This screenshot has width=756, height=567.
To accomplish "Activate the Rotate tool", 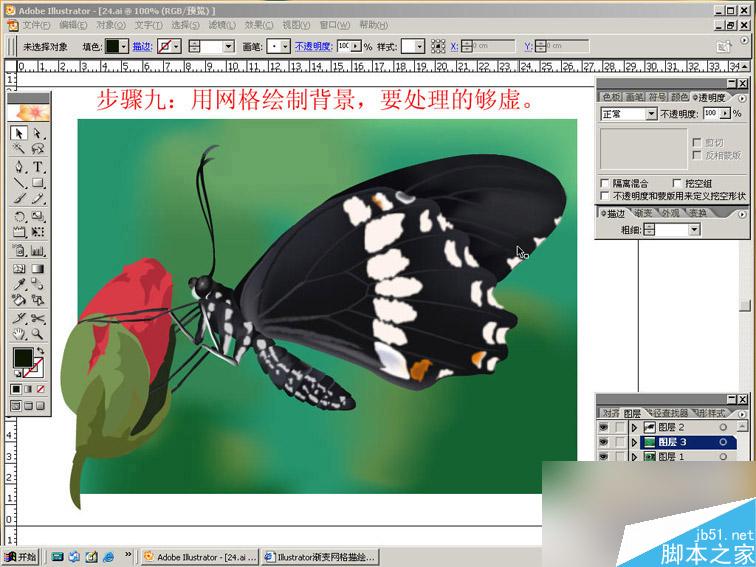I will click(19, 216).
